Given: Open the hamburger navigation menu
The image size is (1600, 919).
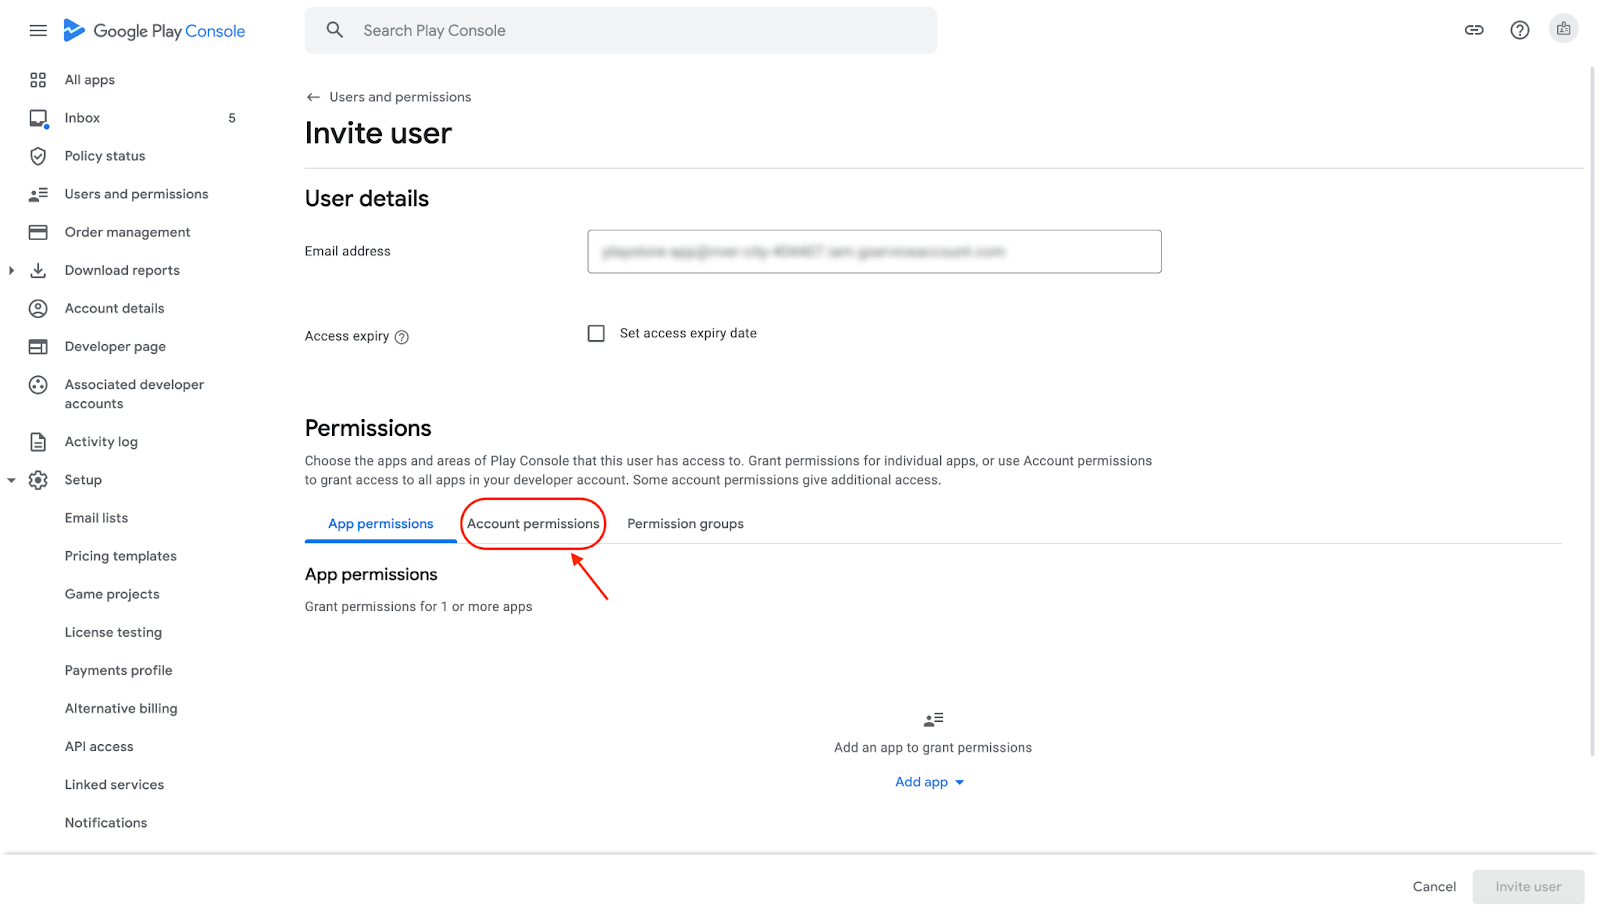Looking at the screenshot, I should tap(38, 31).
